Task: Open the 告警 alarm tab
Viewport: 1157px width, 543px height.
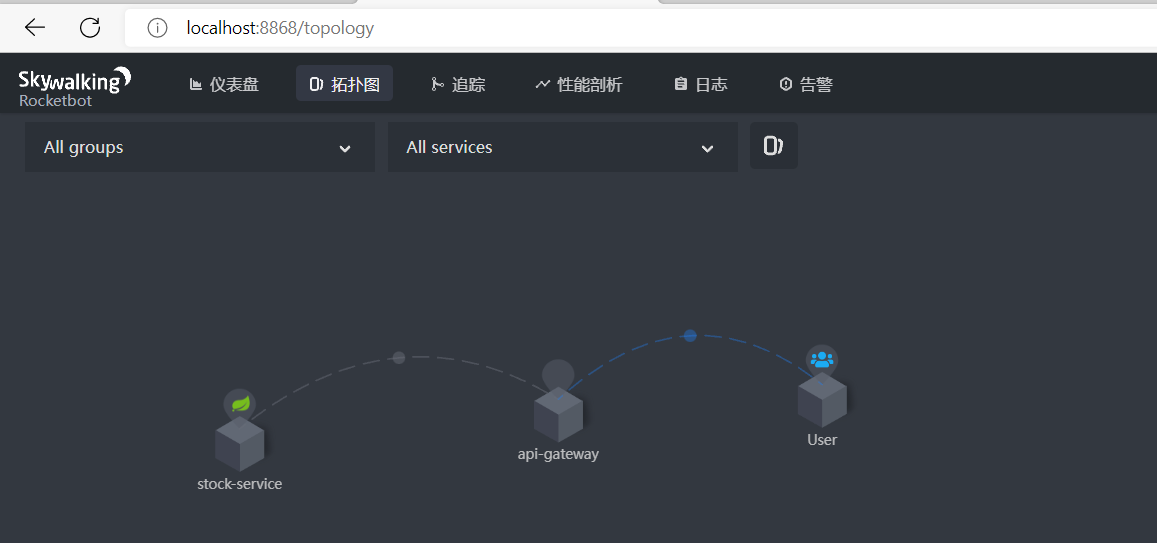Action: pos(805,85)
